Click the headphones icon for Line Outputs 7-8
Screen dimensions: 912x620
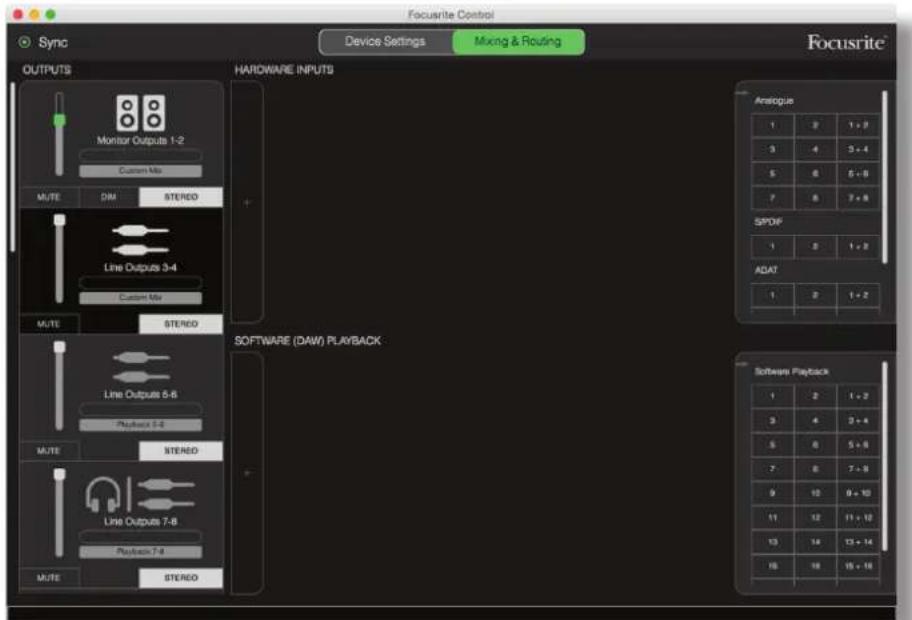103,494
